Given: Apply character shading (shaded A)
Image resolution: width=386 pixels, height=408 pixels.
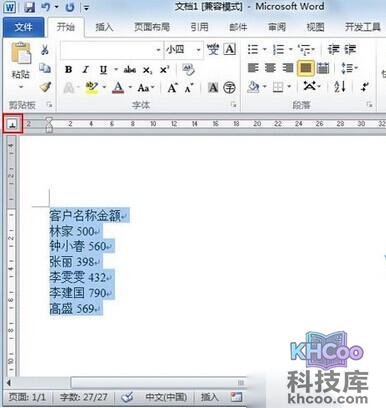Looking at the screenshot, I should (213, 88).
